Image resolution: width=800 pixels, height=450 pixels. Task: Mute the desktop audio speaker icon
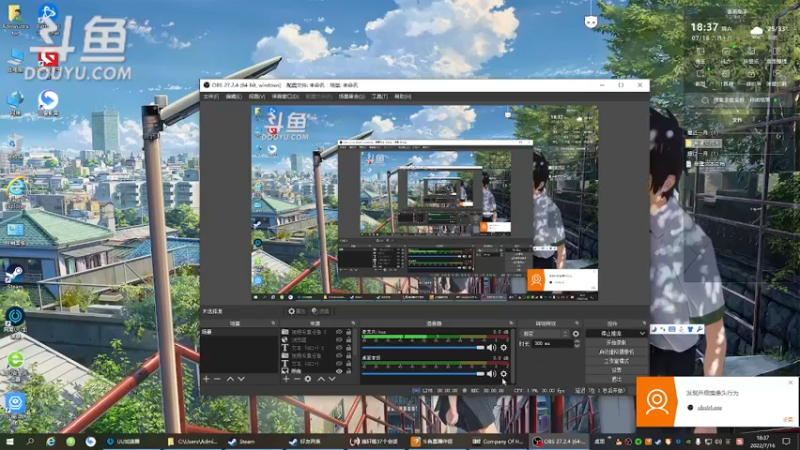point(491,373)
